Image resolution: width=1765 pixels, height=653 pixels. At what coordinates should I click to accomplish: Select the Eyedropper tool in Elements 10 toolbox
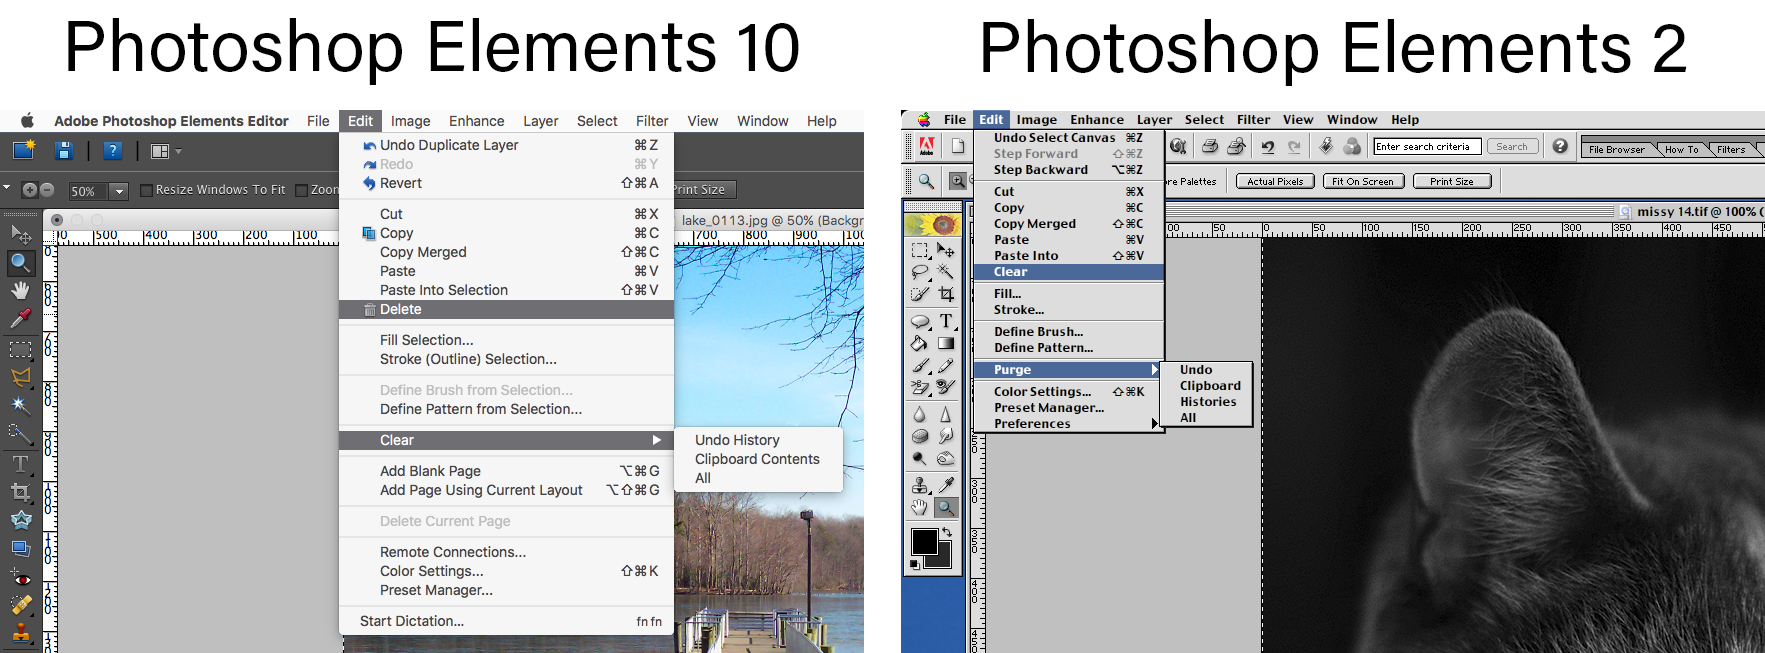[x=20, y=319]
